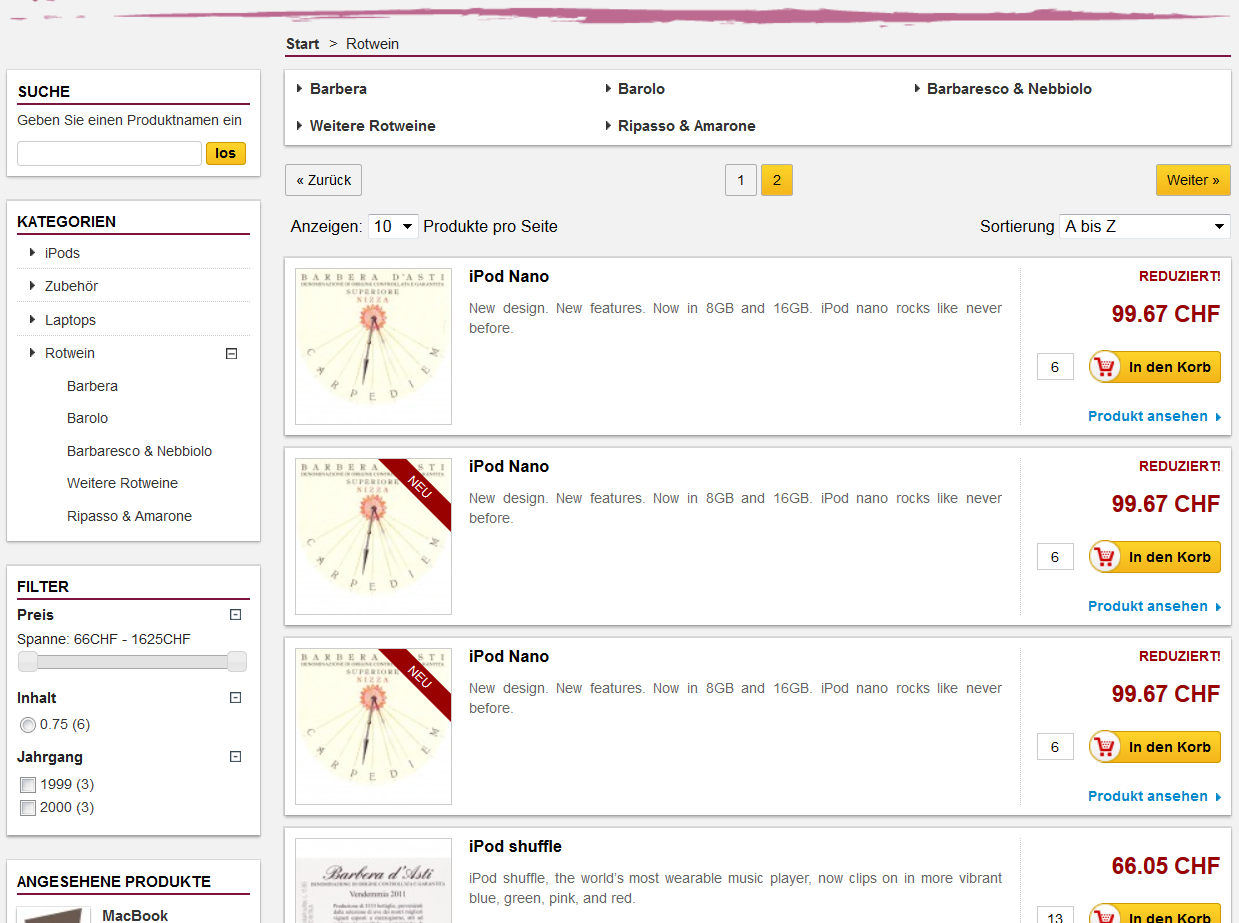Screen dimensions: 1239x923
Task: Check the 1999 Jahrgang checkbox
Action: [x=28, y=785]
